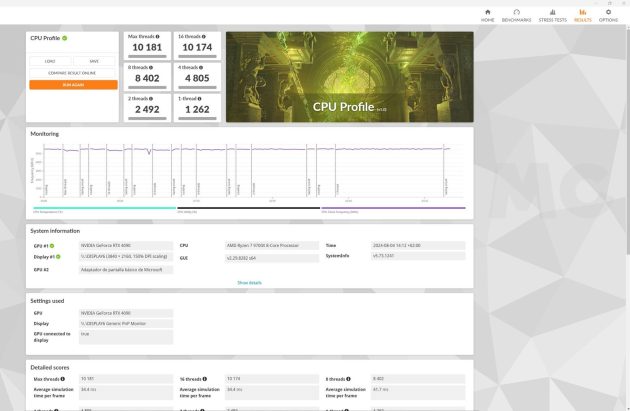This screenshot has width=630, height=411.
Task: Click the Compare Result Online button
Action: pyautogui.click(x=73, y=73)
